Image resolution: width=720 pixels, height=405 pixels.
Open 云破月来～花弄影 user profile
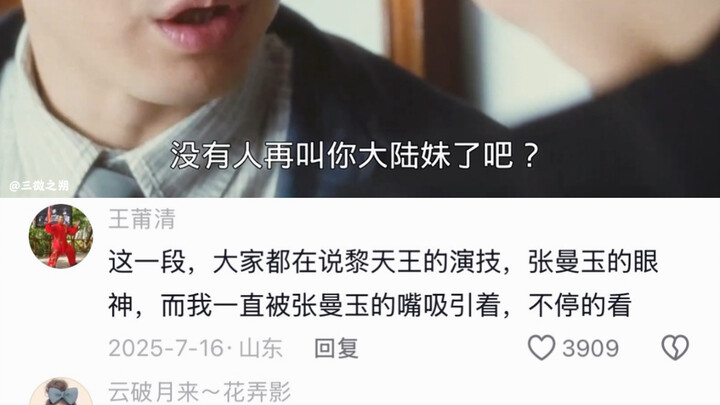pyautogui.click(x=200, y=392)
